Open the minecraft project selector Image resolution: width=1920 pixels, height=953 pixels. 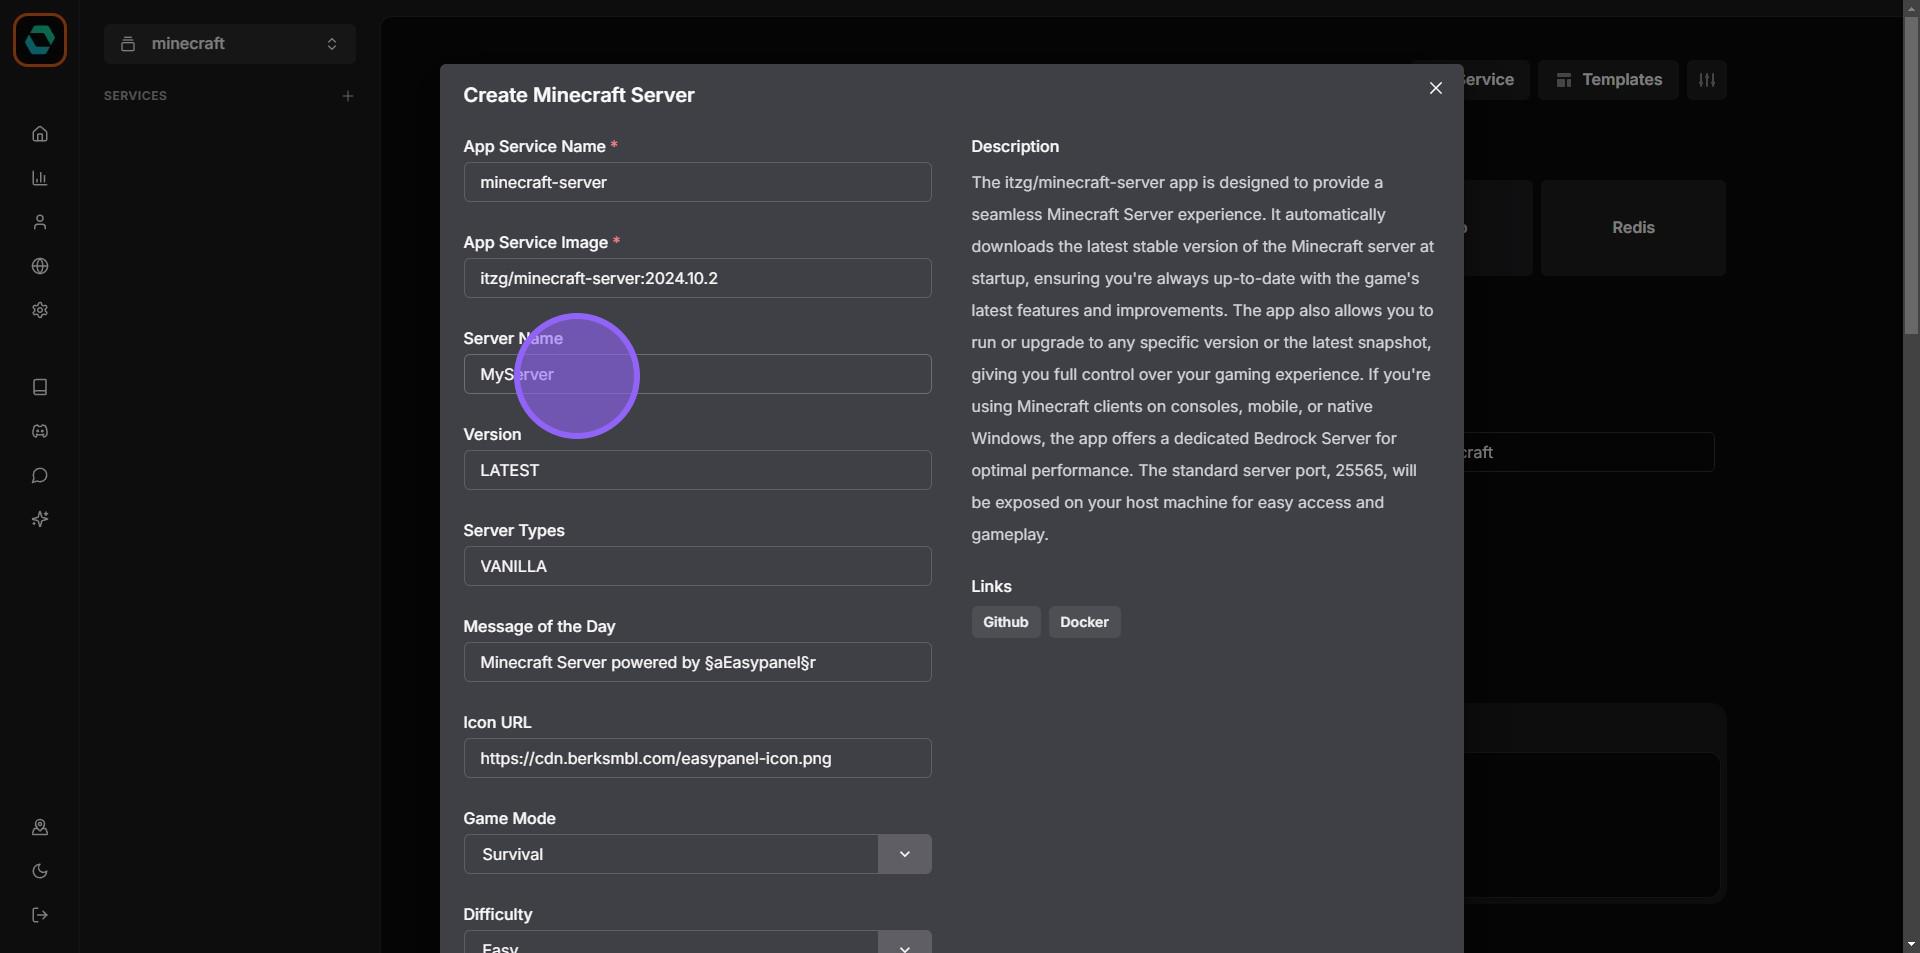click(x=230, y=44)
